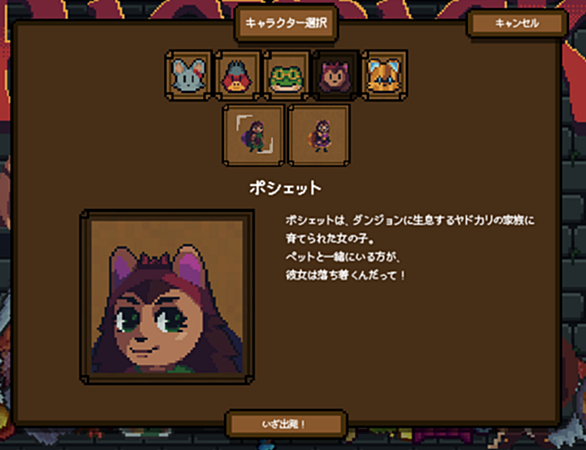Start the game with いざ出発！
Viewport: 586px width, 450px height.
click(x=286, y=424)
